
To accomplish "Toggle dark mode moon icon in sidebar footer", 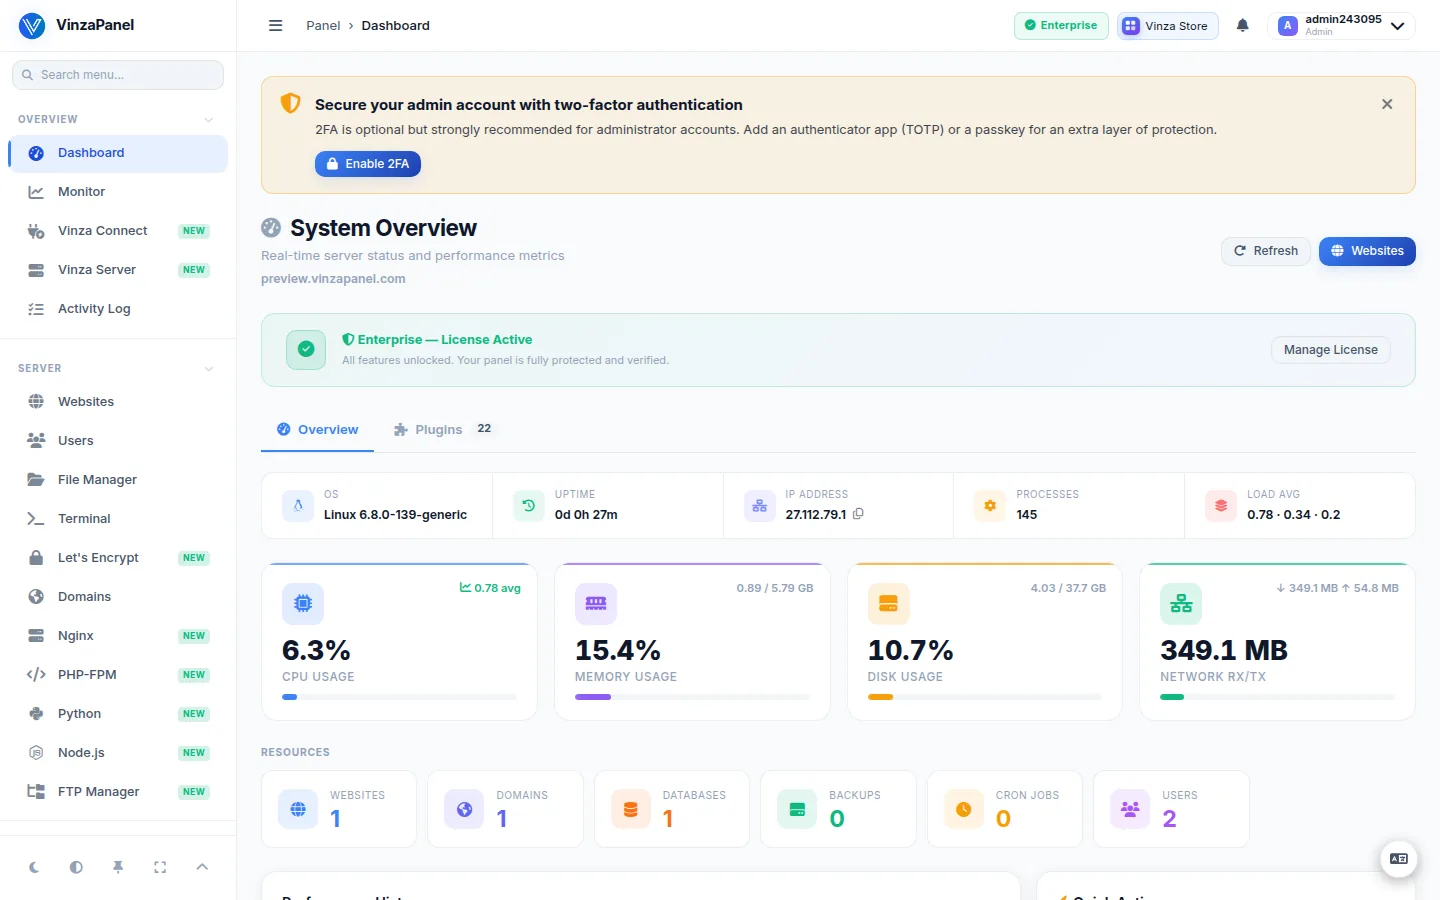I will click(34, 867).
